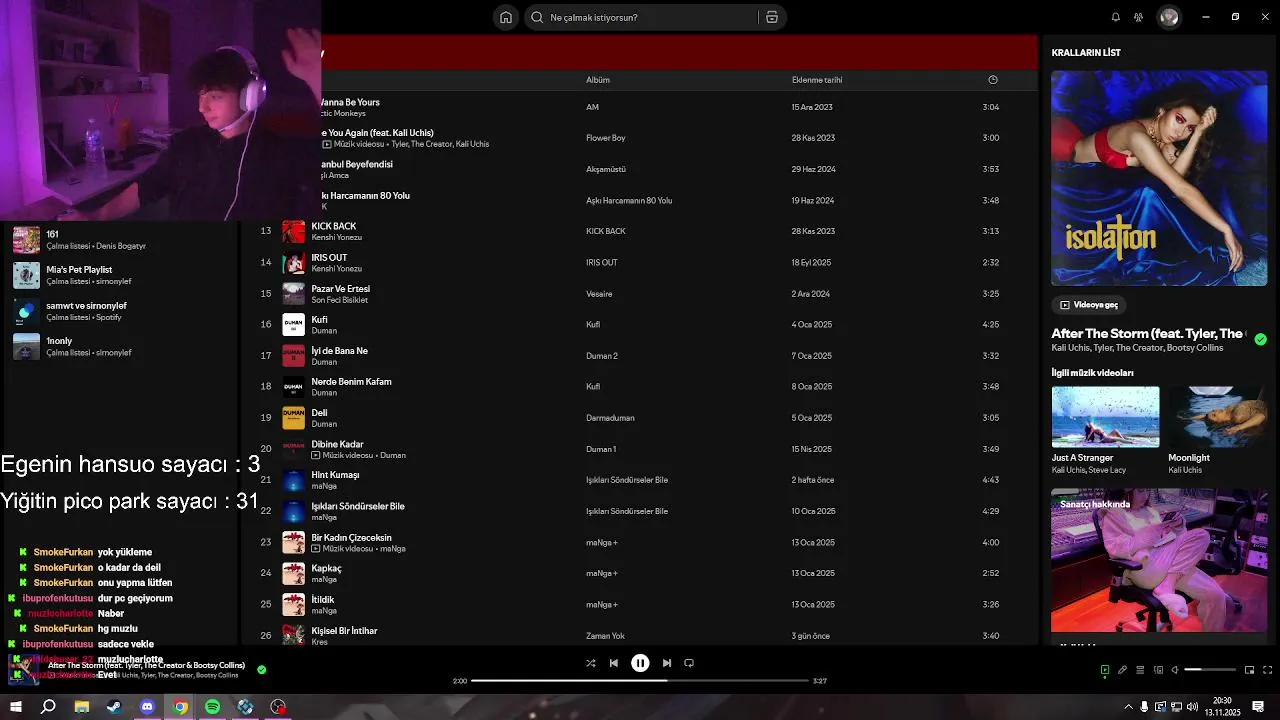Open the Son Feci Bisiklet artist link
1280x720 pixels.
(339, 300)
